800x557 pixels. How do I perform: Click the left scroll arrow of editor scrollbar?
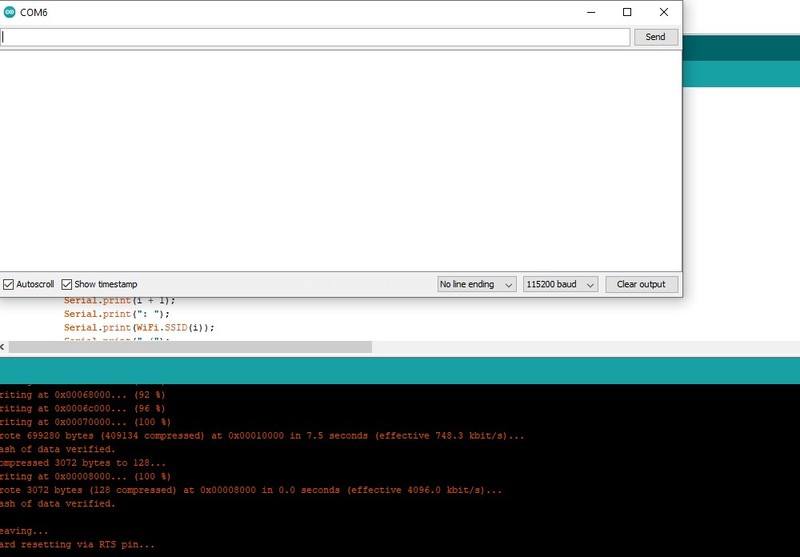[x=3, y=347]
